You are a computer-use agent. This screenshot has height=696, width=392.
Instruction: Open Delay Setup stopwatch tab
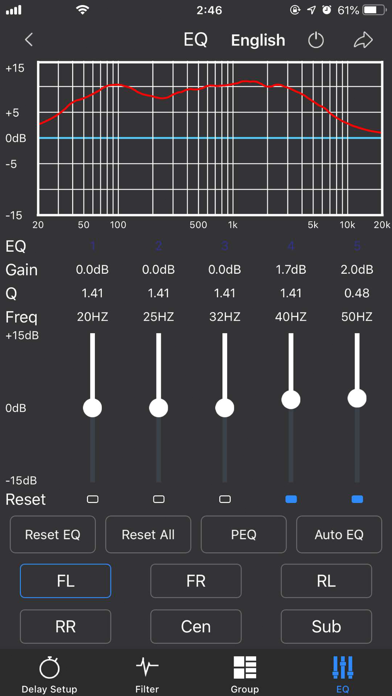(49, 674)
